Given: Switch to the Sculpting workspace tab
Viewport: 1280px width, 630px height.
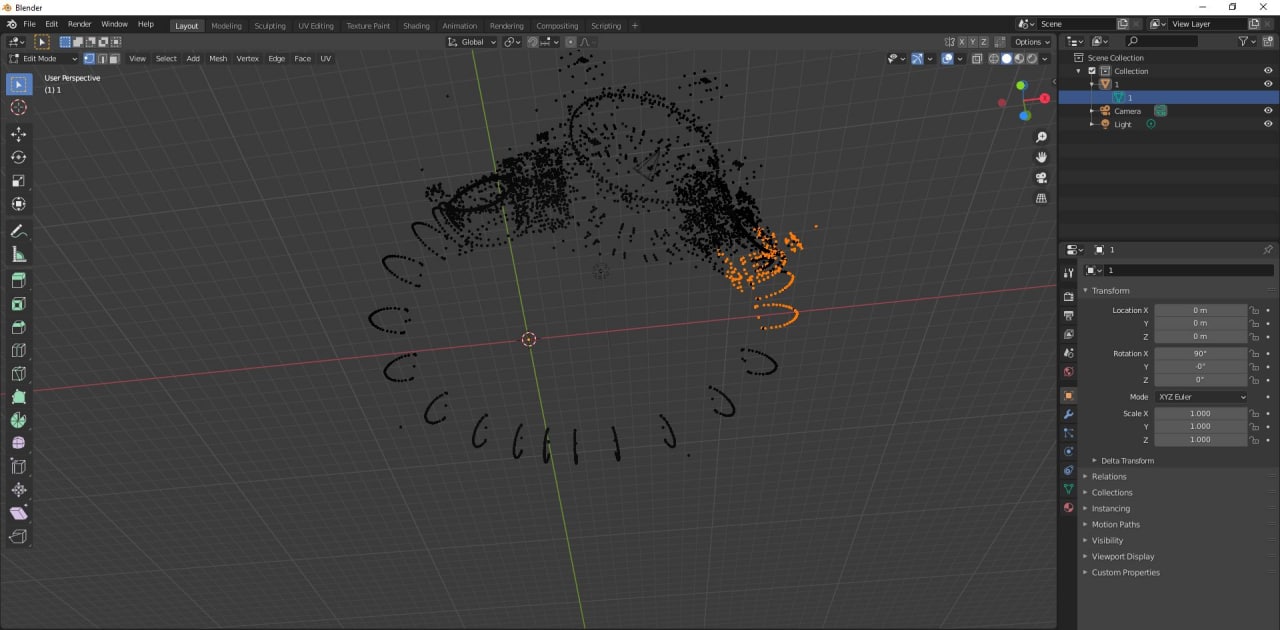Looking at the screenshot, I should [269, 26].
